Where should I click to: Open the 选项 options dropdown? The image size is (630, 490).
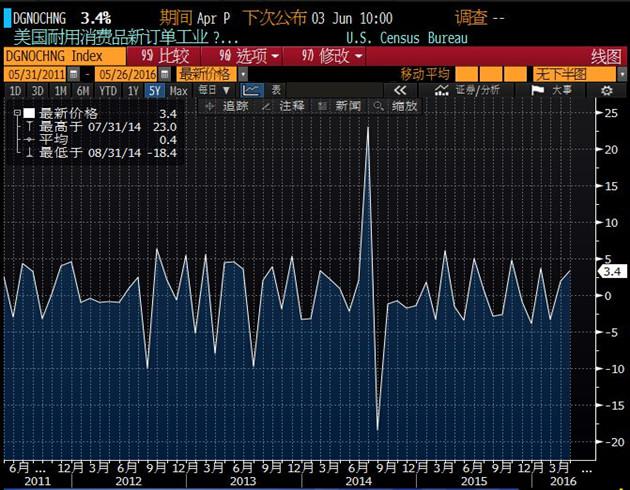[248, 57]
